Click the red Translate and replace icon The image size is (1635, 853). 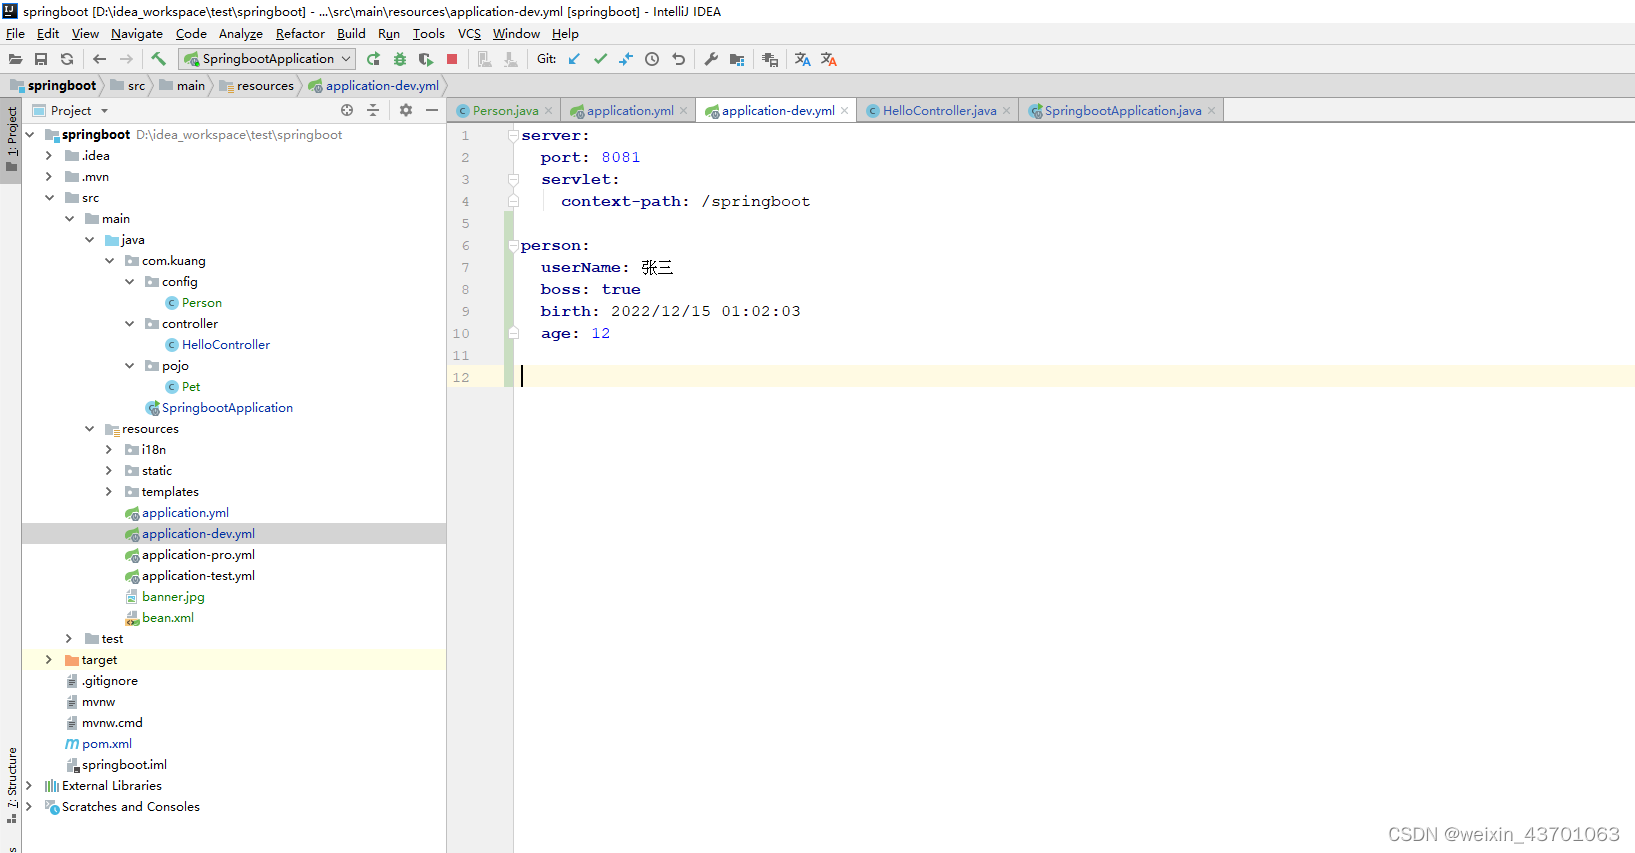829,59
